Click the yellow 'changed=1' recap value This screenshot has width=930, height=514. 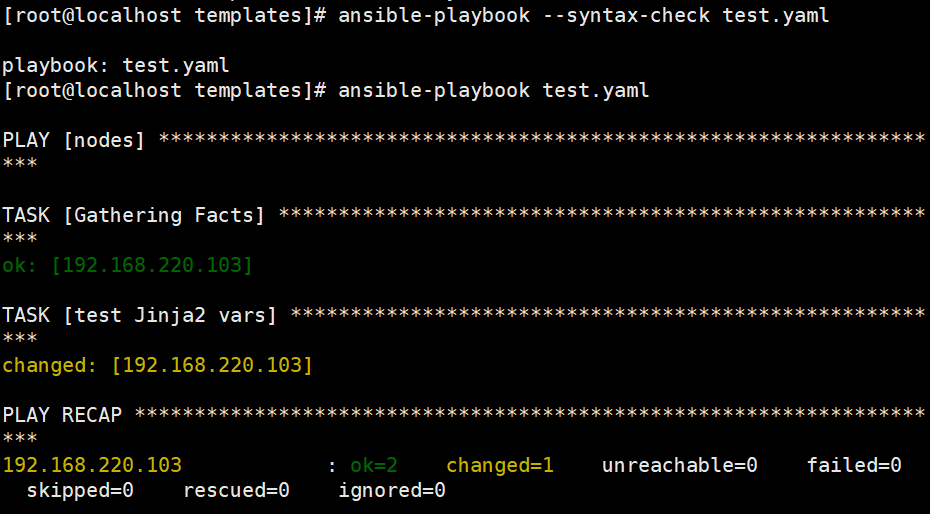(x=499, y=465)
